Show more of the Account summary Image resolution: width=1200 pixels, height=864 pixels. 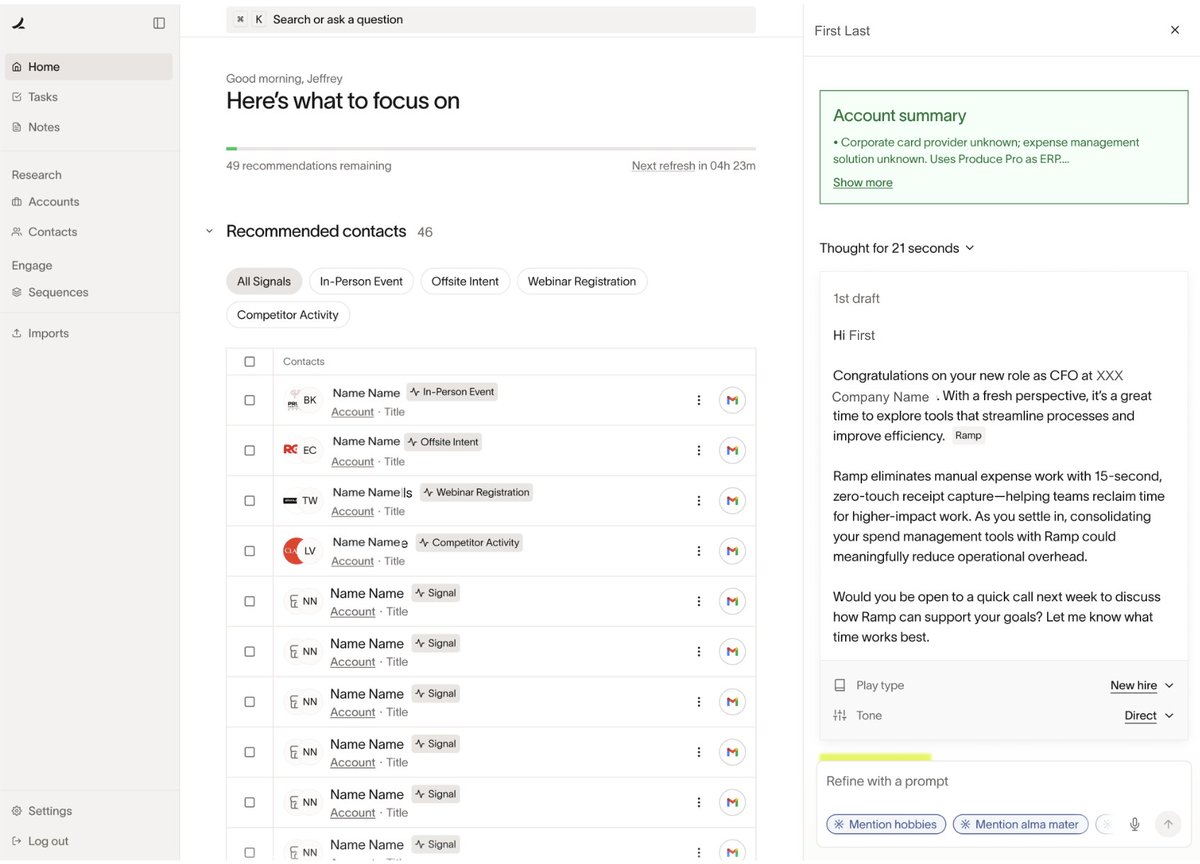coord(863,182)
